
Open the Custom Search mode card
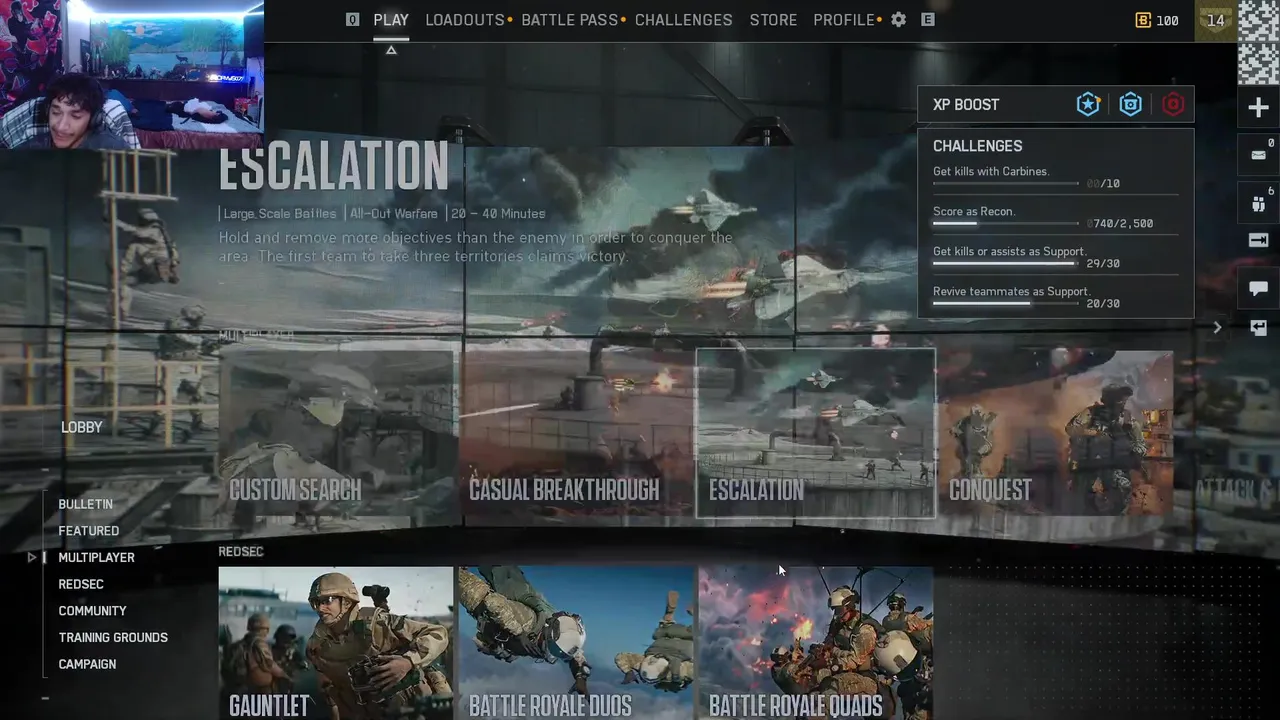[x=336, y=433]
